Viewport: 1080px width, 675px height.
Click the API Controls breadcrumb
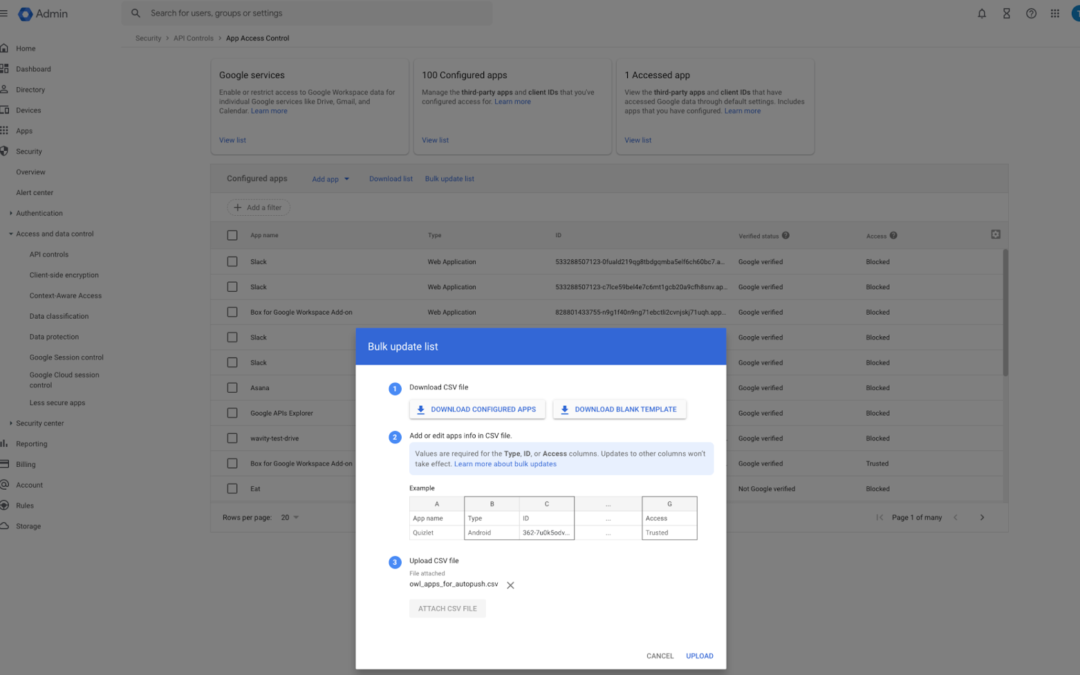(x=193, y=39)
